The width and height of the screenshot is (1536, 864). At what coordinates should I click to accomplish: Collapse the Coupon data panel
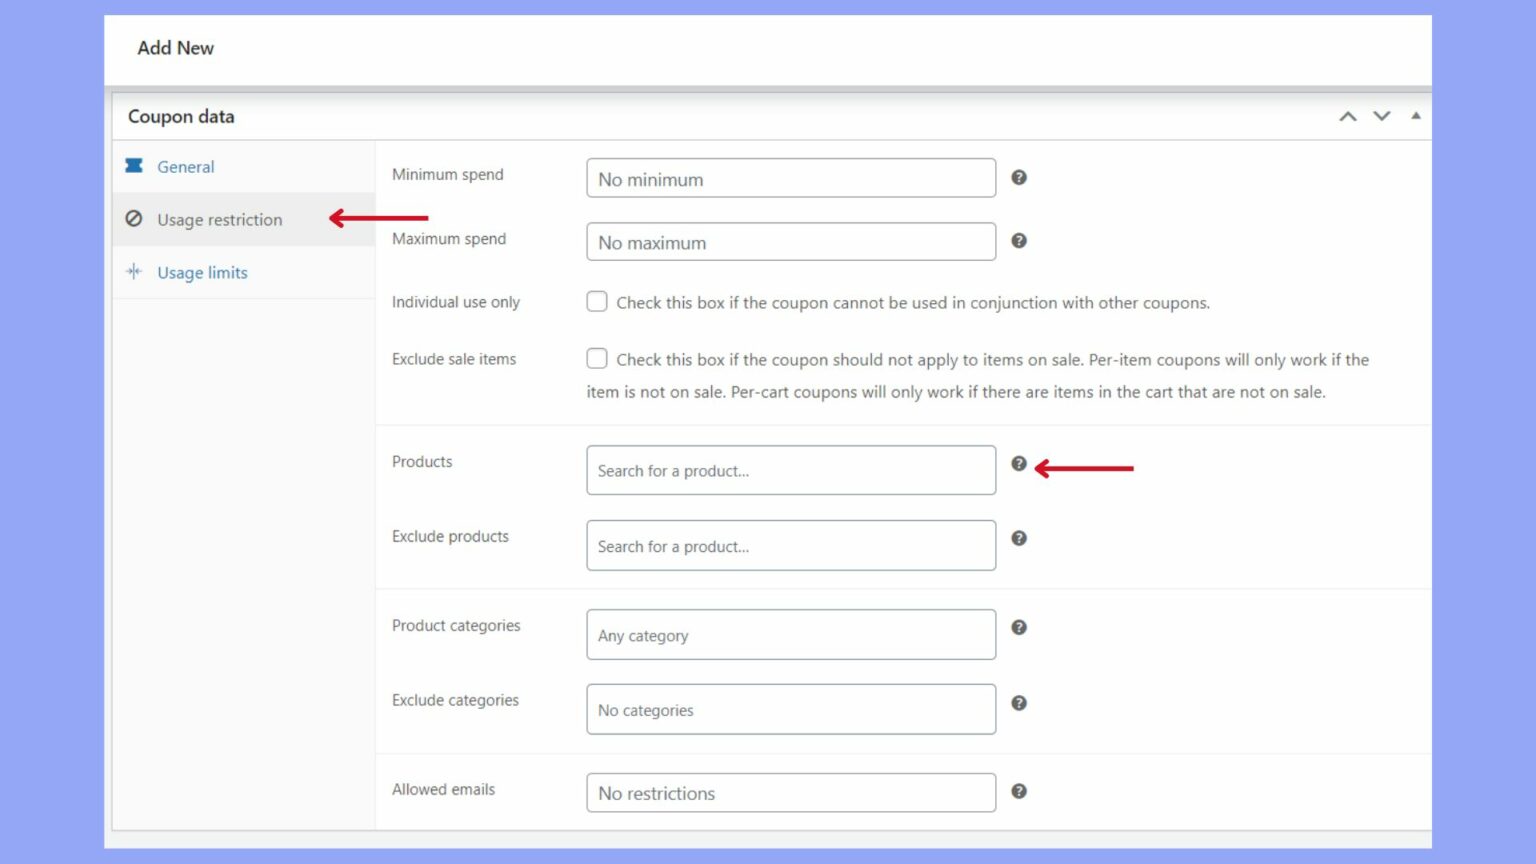pos(1415,116)
